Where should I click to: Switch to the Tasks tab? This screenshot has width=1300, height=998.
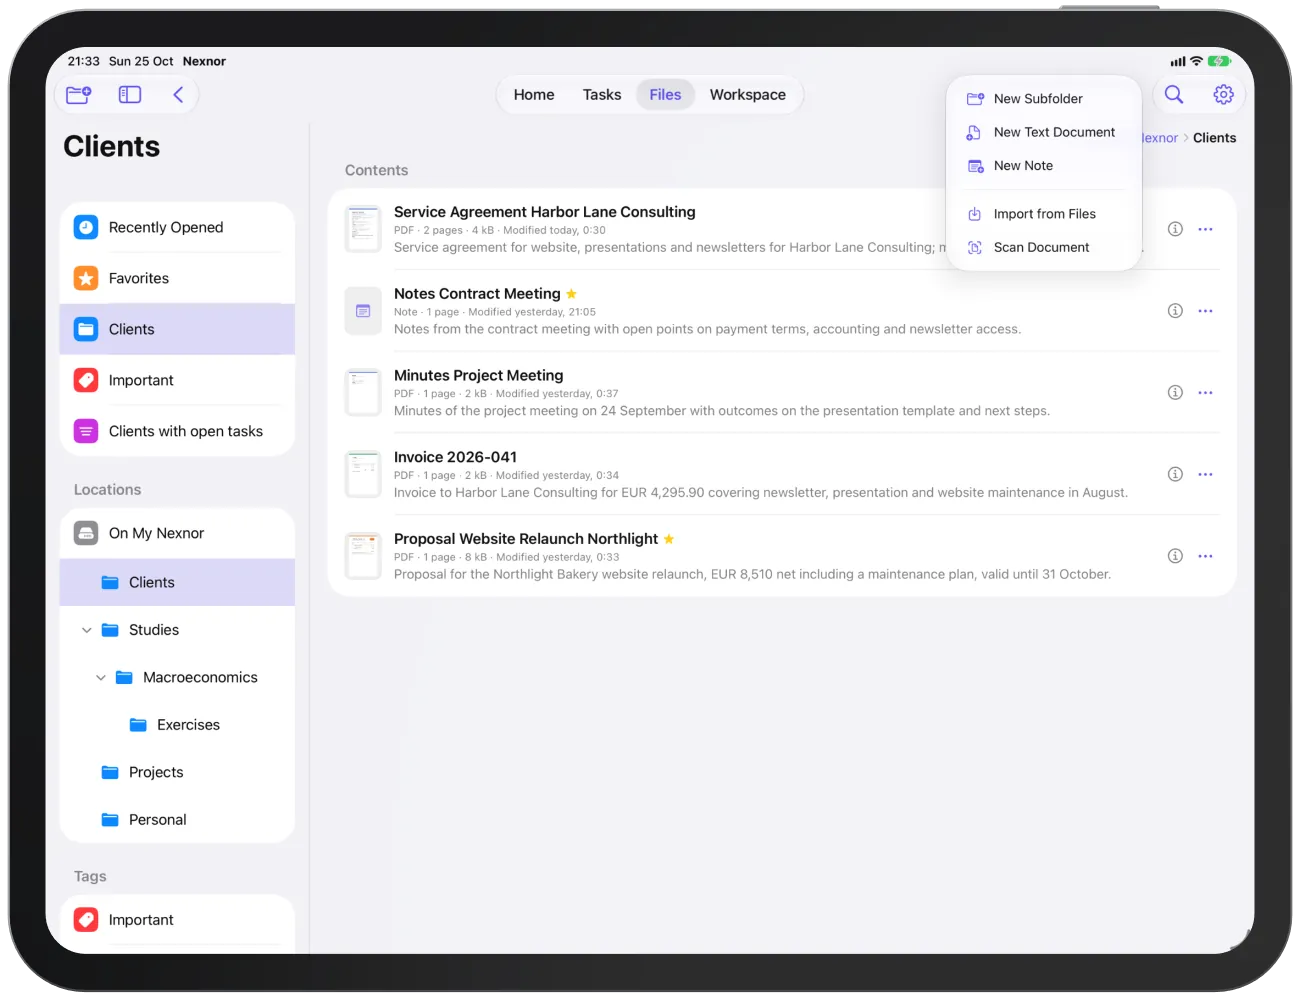(602, 95)
